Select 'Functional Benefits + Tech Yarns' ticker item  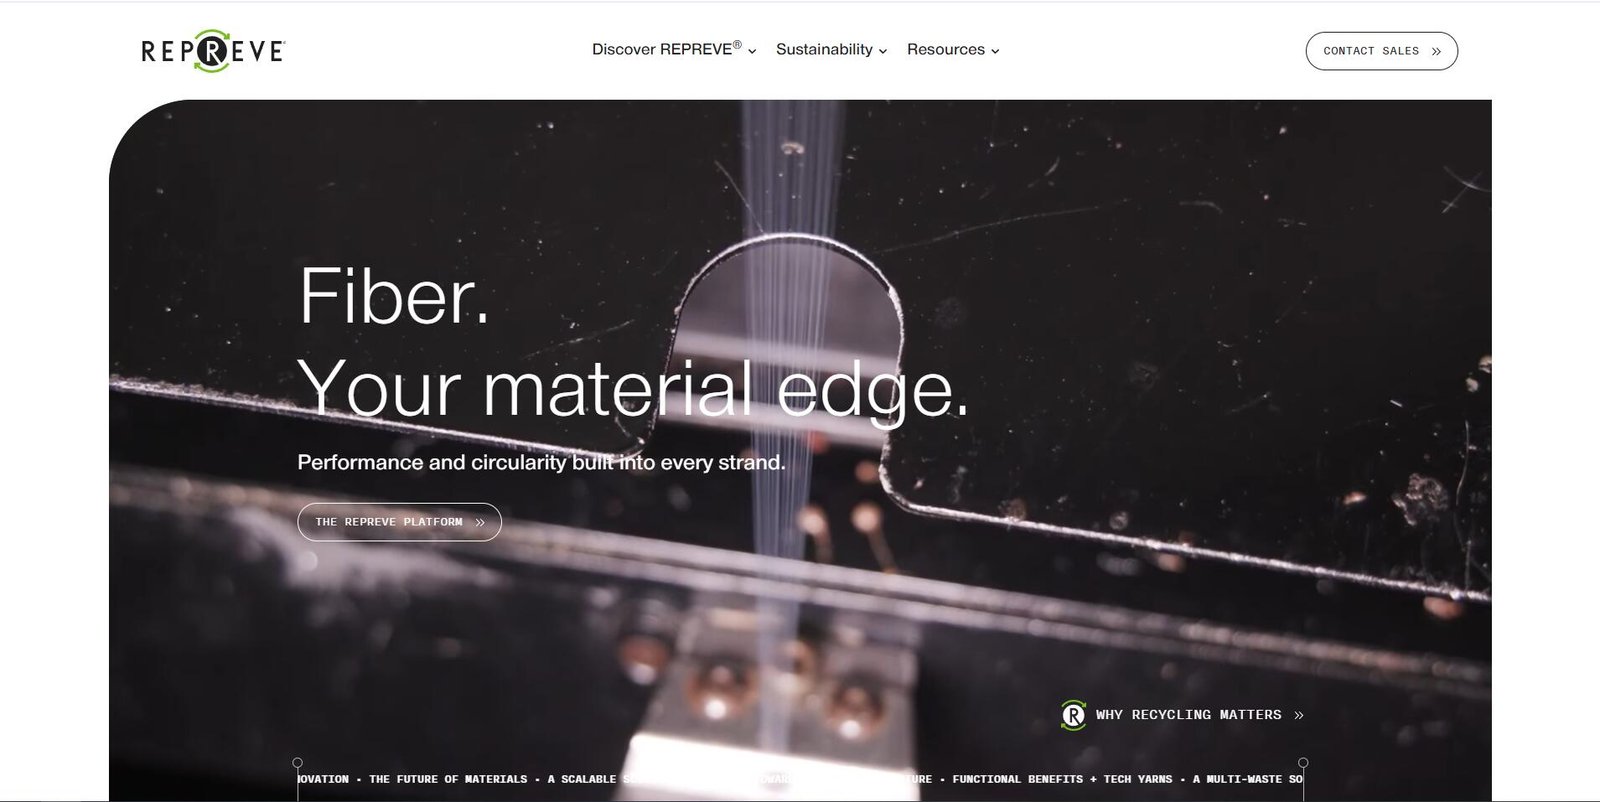coord(1062,779)
